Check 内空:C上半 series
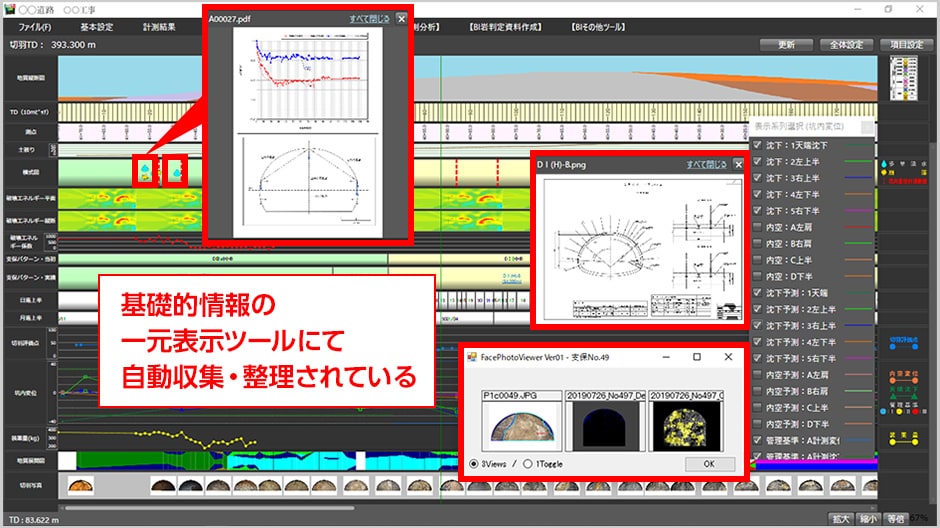This screenshot has height=528, width=940. (x=758, y=260)
